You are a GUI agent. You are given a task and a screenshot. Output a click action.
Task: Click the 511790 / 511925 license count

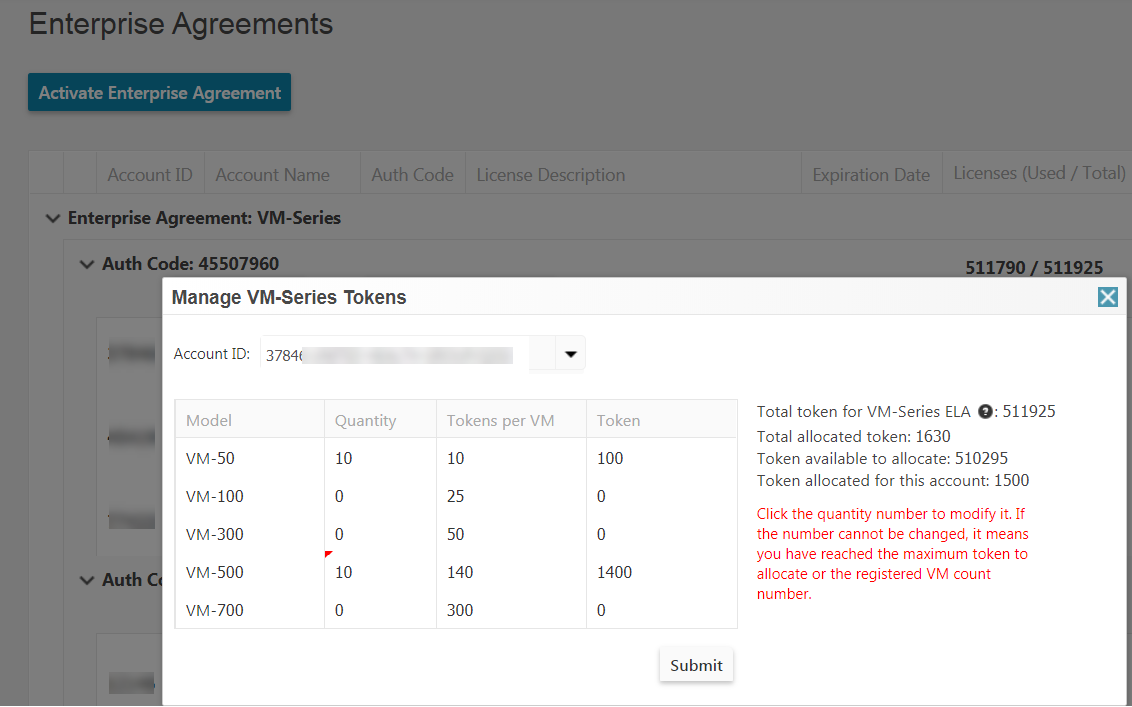[1034, 268]
